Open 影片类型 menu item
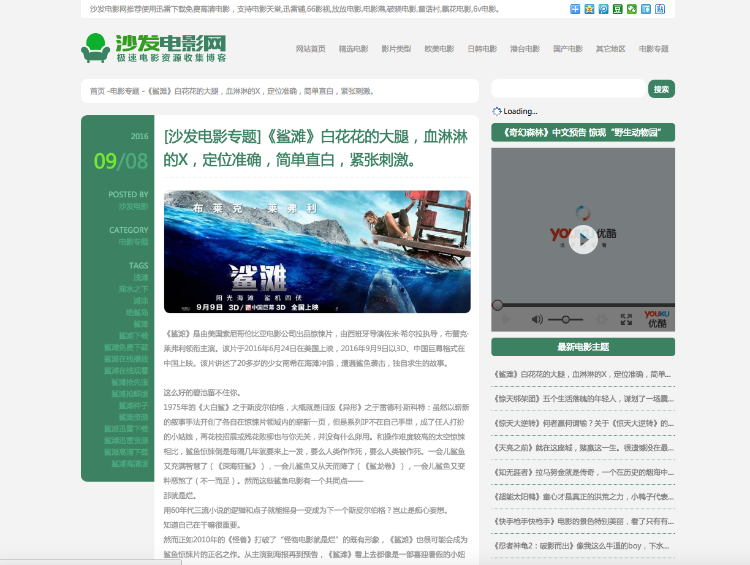The height and width of the screenshot is (565, 750). click(x=396, y=49)
